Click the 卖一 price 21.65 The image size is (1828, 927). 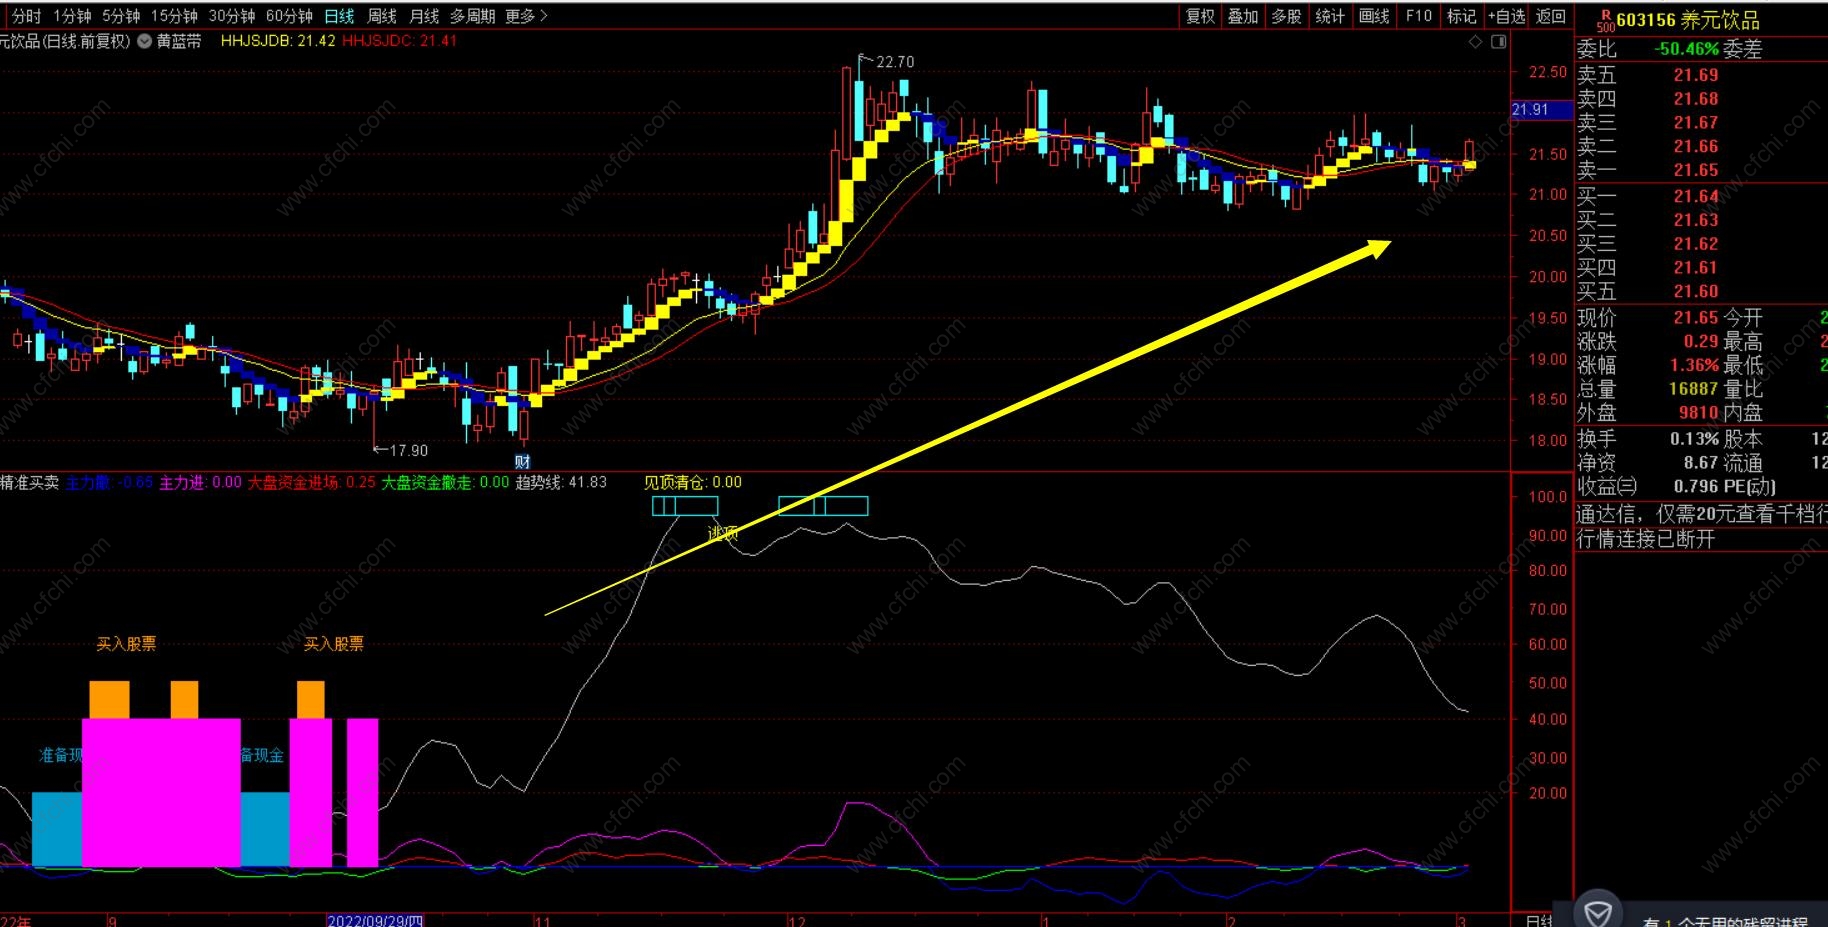(1696, 171)
